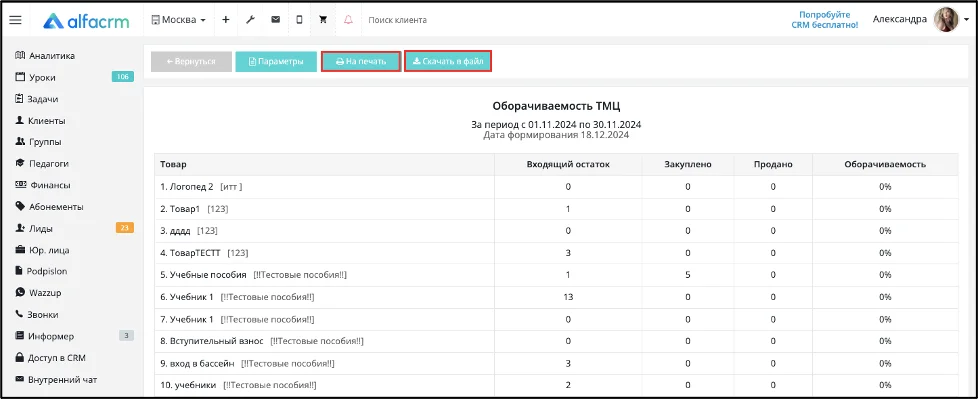The image size is (979, 400).
Task: Expand the Москва branch dropdown
Action: (179, 20)
